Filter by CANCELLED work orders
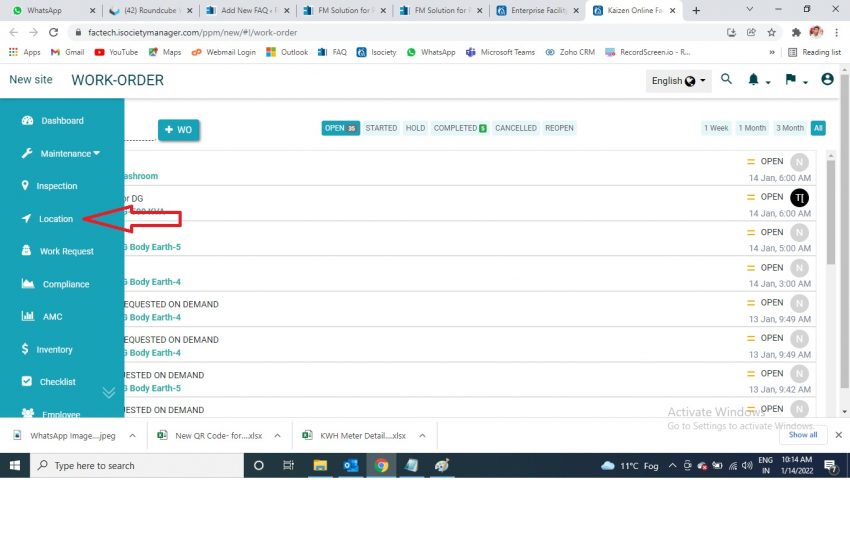 (x=516, y=128)
